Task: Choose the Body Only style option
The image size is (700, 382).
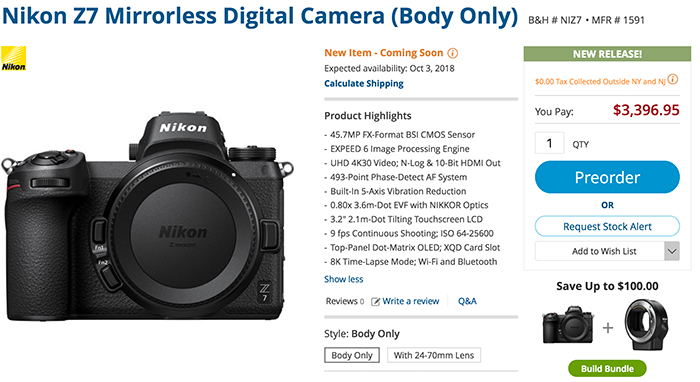Action: click(x=352, y=355)
